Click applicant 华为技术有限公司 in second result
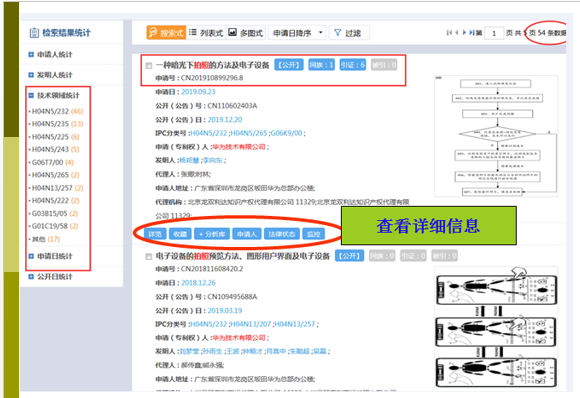This screenshot has height=398, width=580. point(239,338)
